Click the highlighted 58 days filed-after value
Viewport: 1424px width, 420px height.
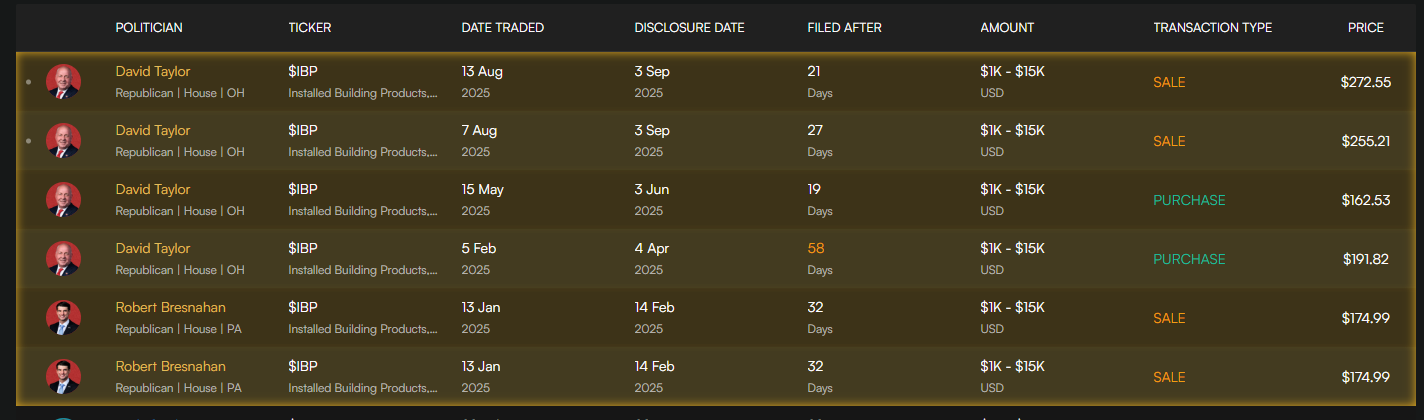point(816,248)
